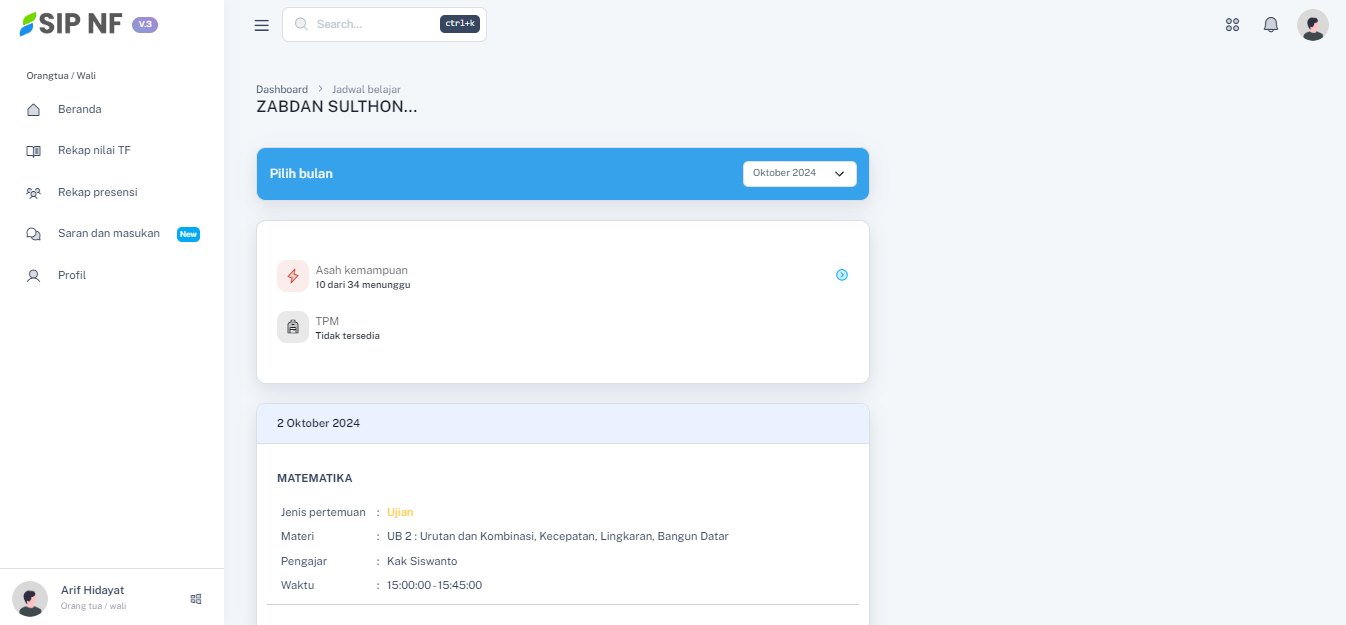This screenshot has width=1346, height=625.
Task: Open Rekap nilai TF page
Action: (93, 151)
